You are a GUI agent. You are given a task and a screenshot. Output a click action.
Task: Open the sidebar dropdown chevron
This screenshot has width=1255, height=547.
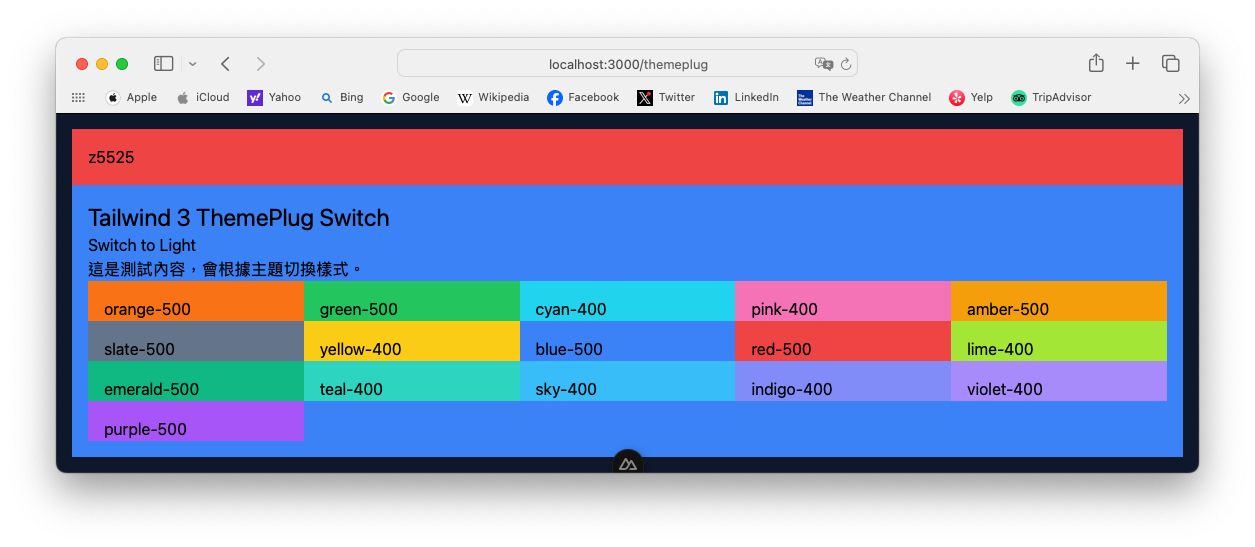coord(192,64)
